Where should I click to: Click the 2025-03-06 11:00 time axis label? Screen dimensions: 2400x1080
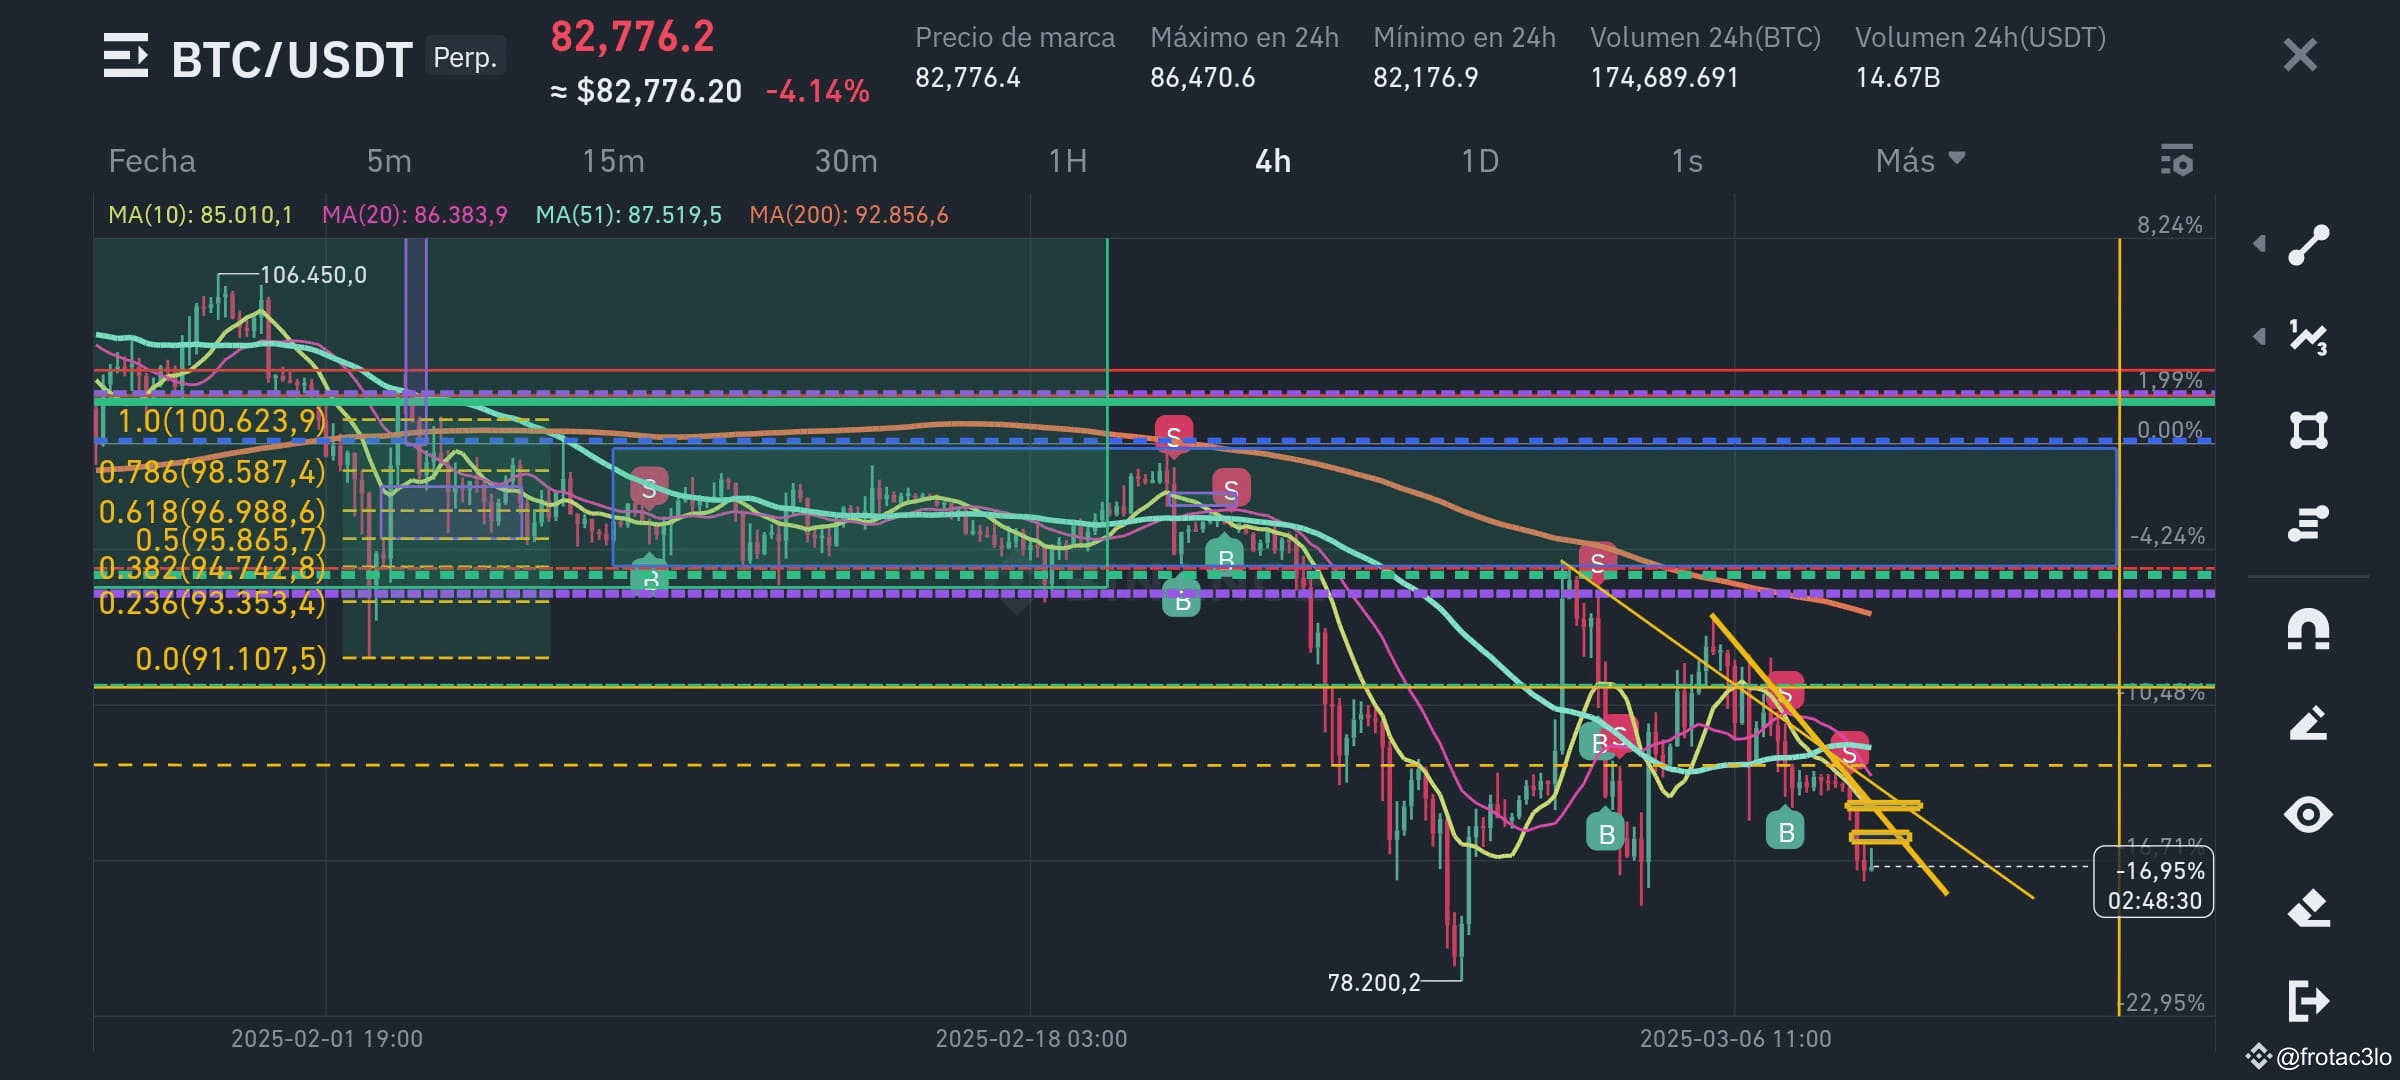click(x=1735, y=1039)
